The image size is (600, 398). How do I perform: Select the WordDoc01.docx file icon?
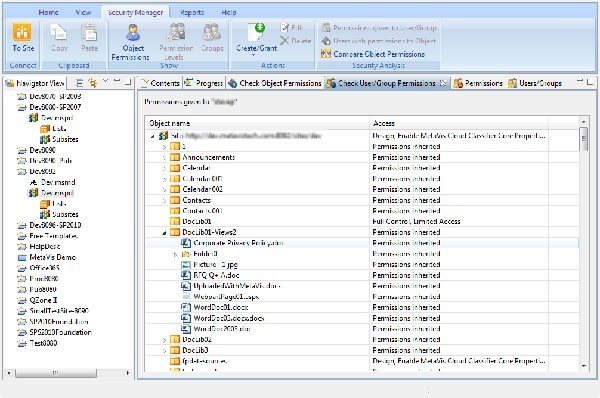pos(186,307)
